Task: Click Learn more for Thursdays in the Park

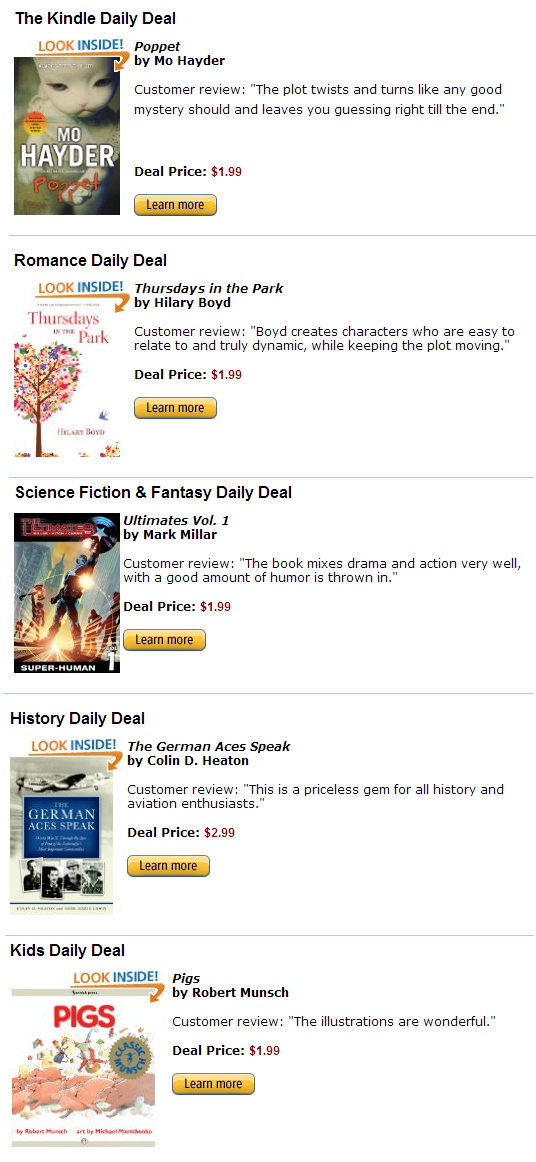Action: (175, 408)
